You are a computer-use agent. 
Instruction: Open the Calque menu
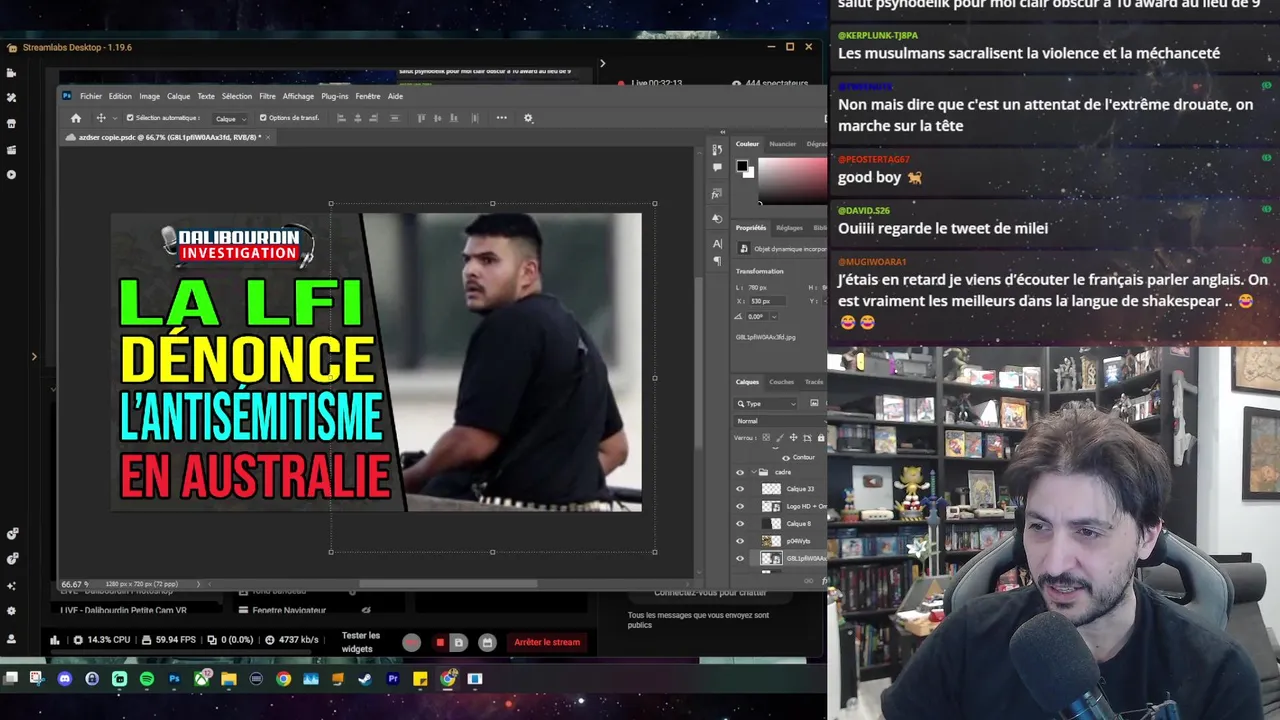(x=179, y=96)
